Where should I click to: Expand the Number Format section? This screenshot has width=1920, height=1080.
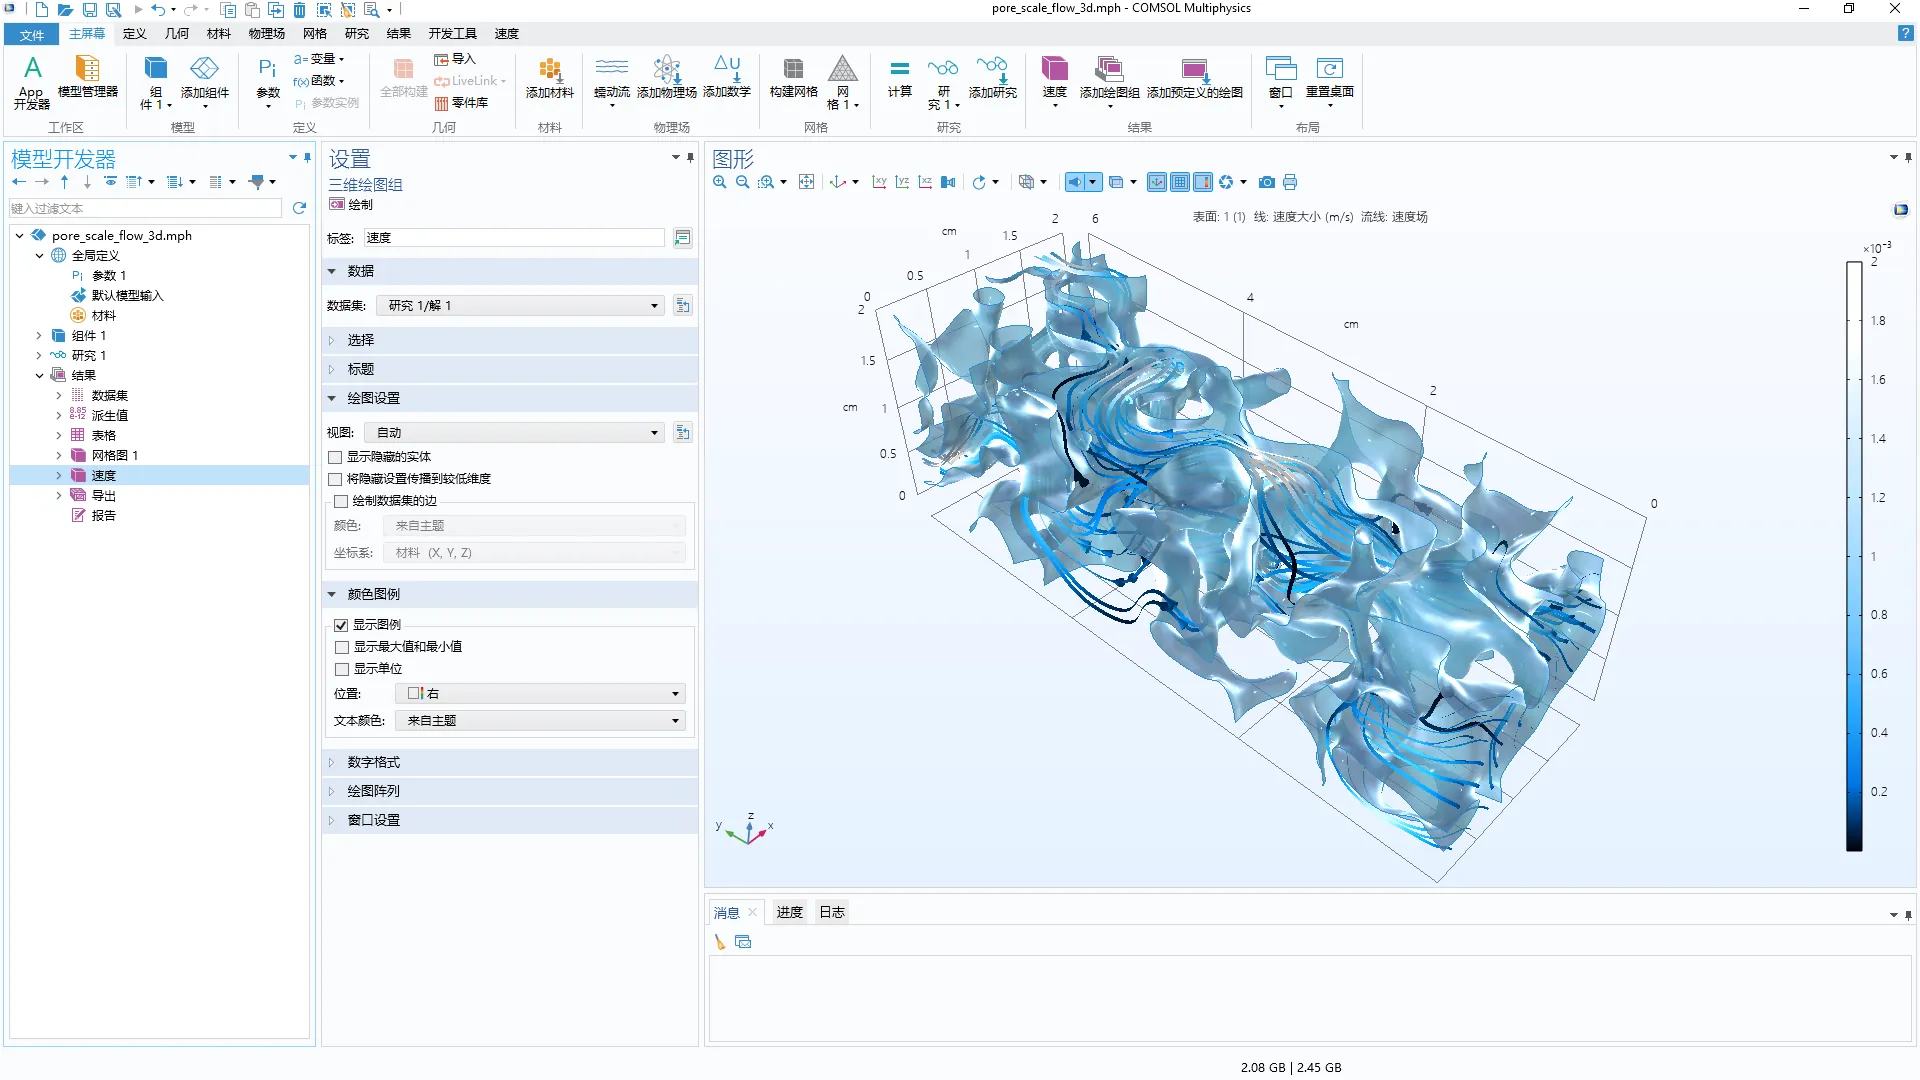[373, 762]
